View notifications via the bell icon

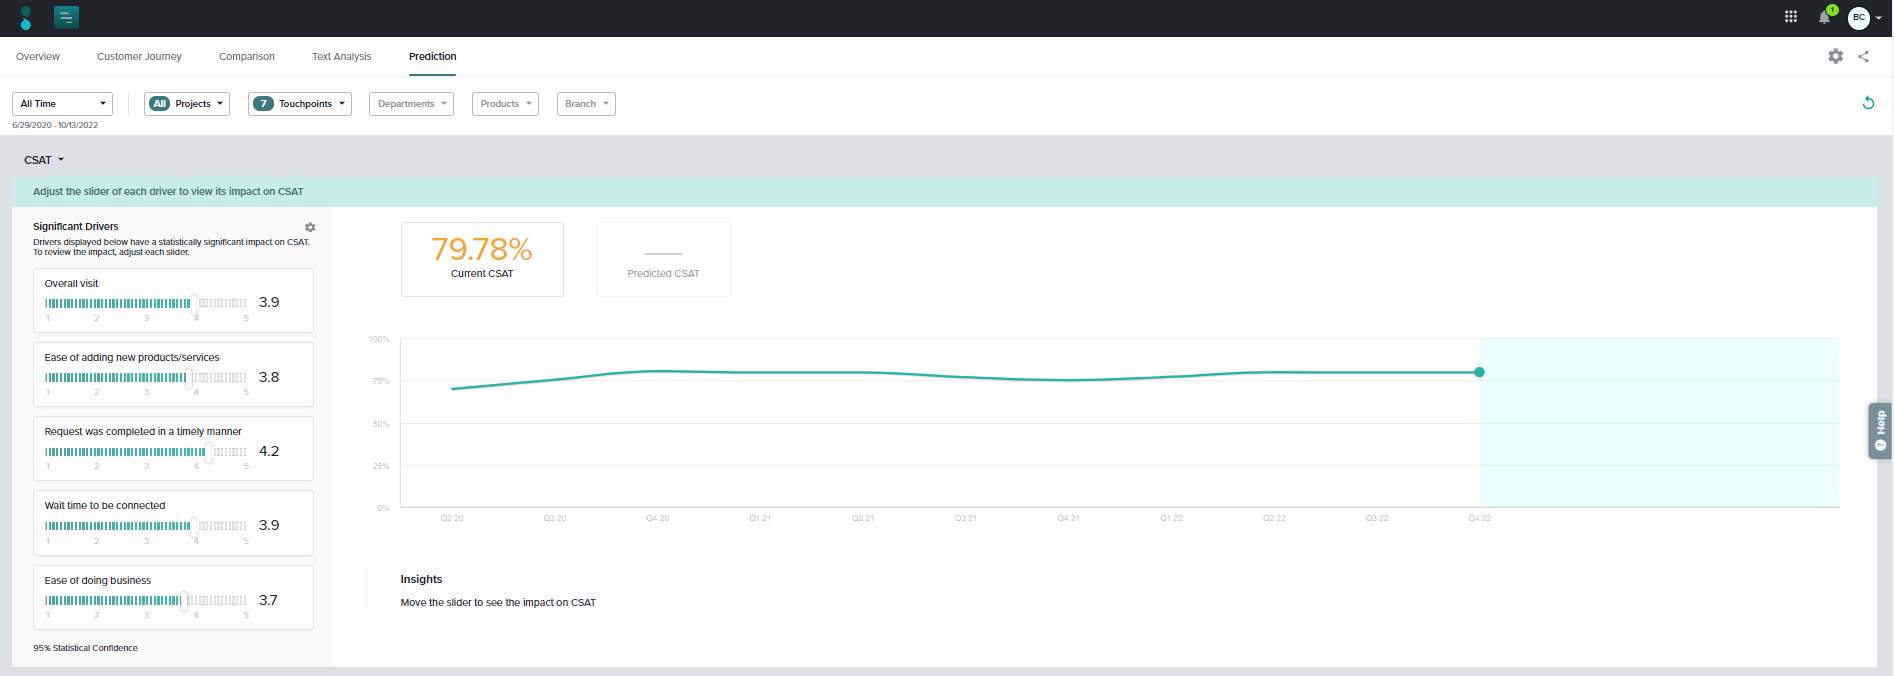coord(1824,17)
